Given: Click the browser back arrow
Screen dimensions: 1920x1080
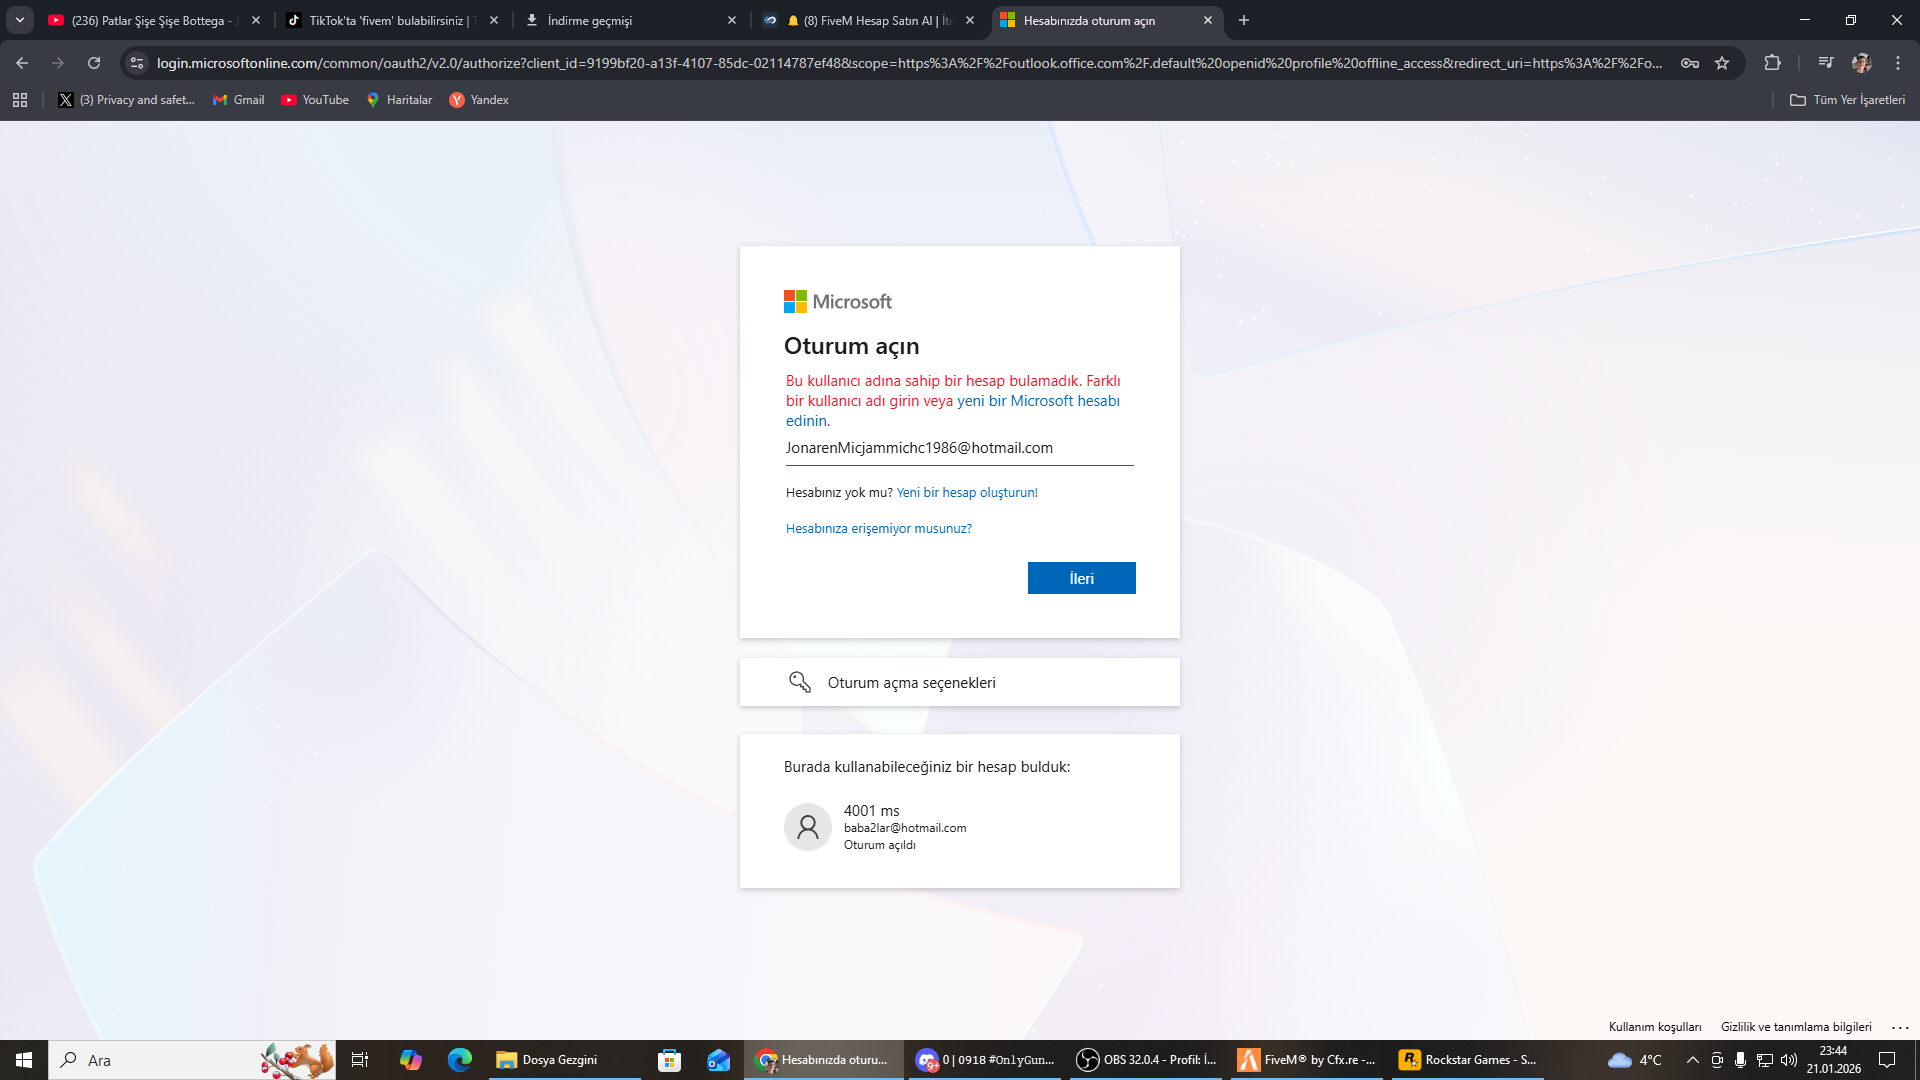Looking at the screenshot, I should (22, 63).
